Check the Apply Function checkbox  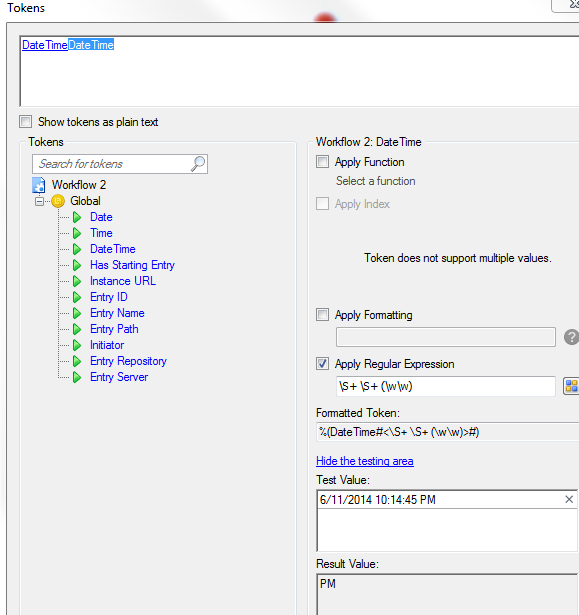pos(322,162)
